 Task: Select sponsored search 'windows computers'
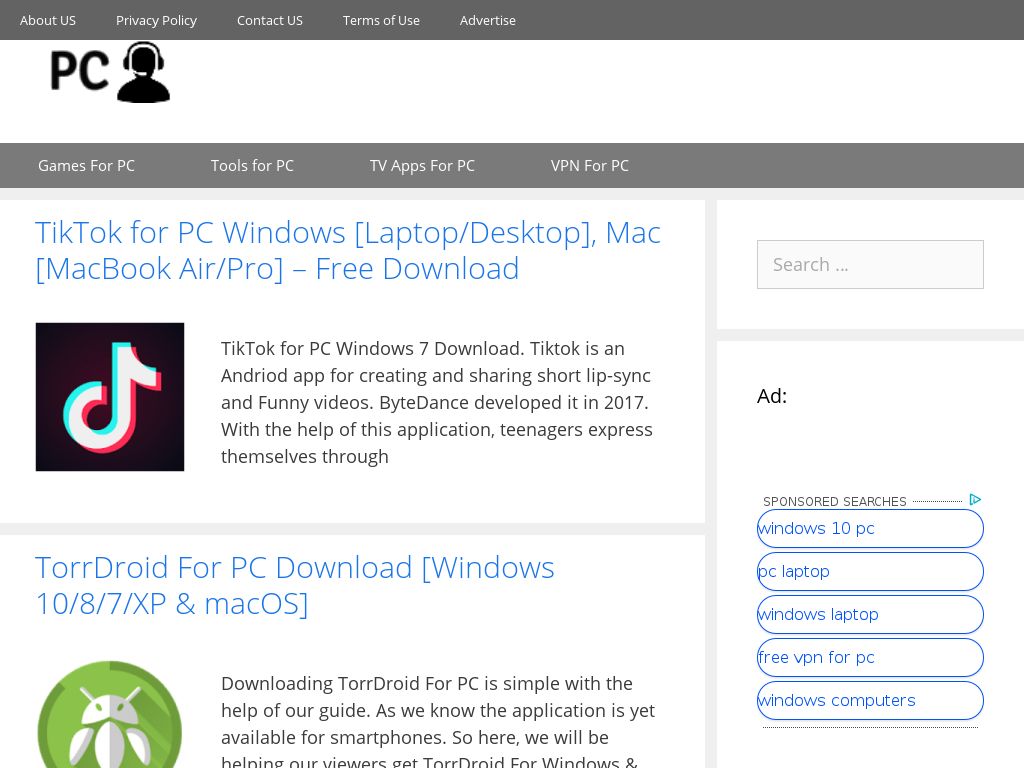pyautogui.click(x=870, y=701)
